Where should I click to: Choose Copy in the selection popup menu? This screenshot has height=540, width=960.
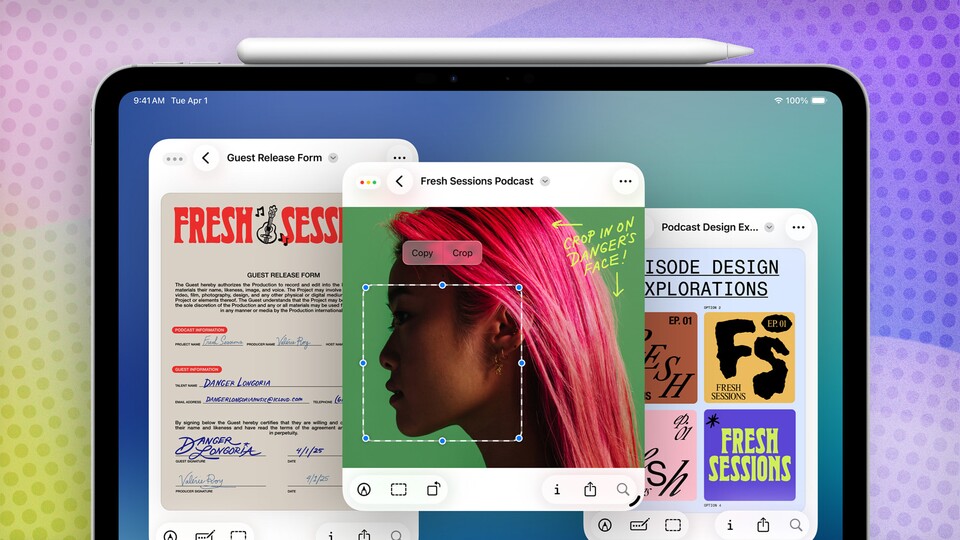coord(422,253)
